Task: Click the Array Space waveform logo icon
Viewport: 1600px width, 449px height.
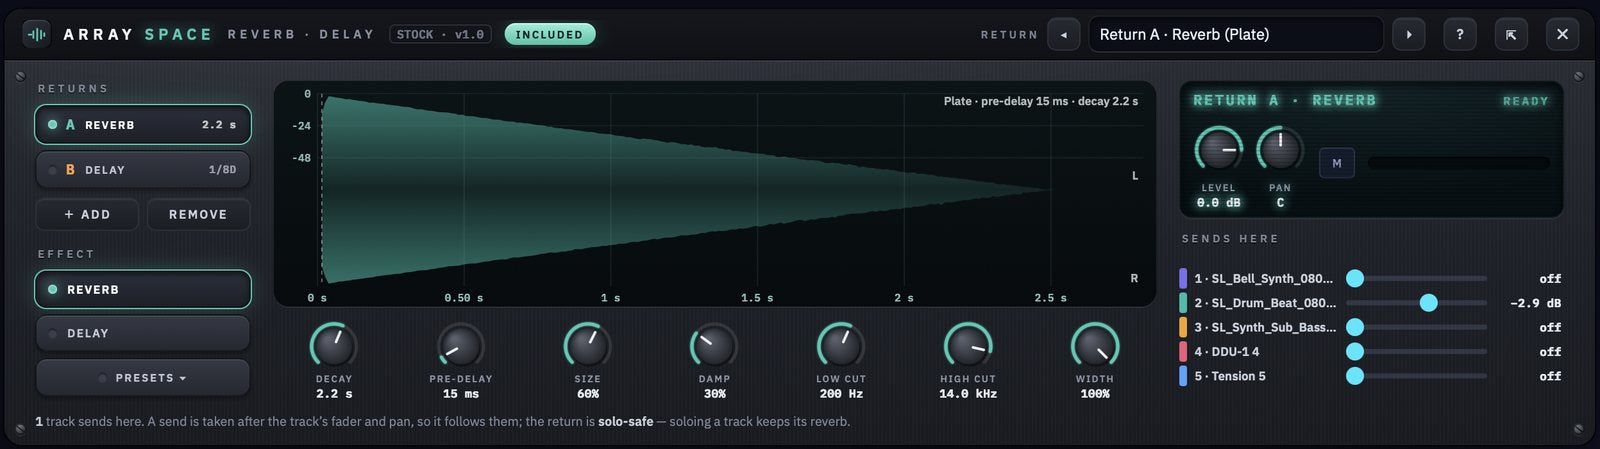Action: (36, 34)
